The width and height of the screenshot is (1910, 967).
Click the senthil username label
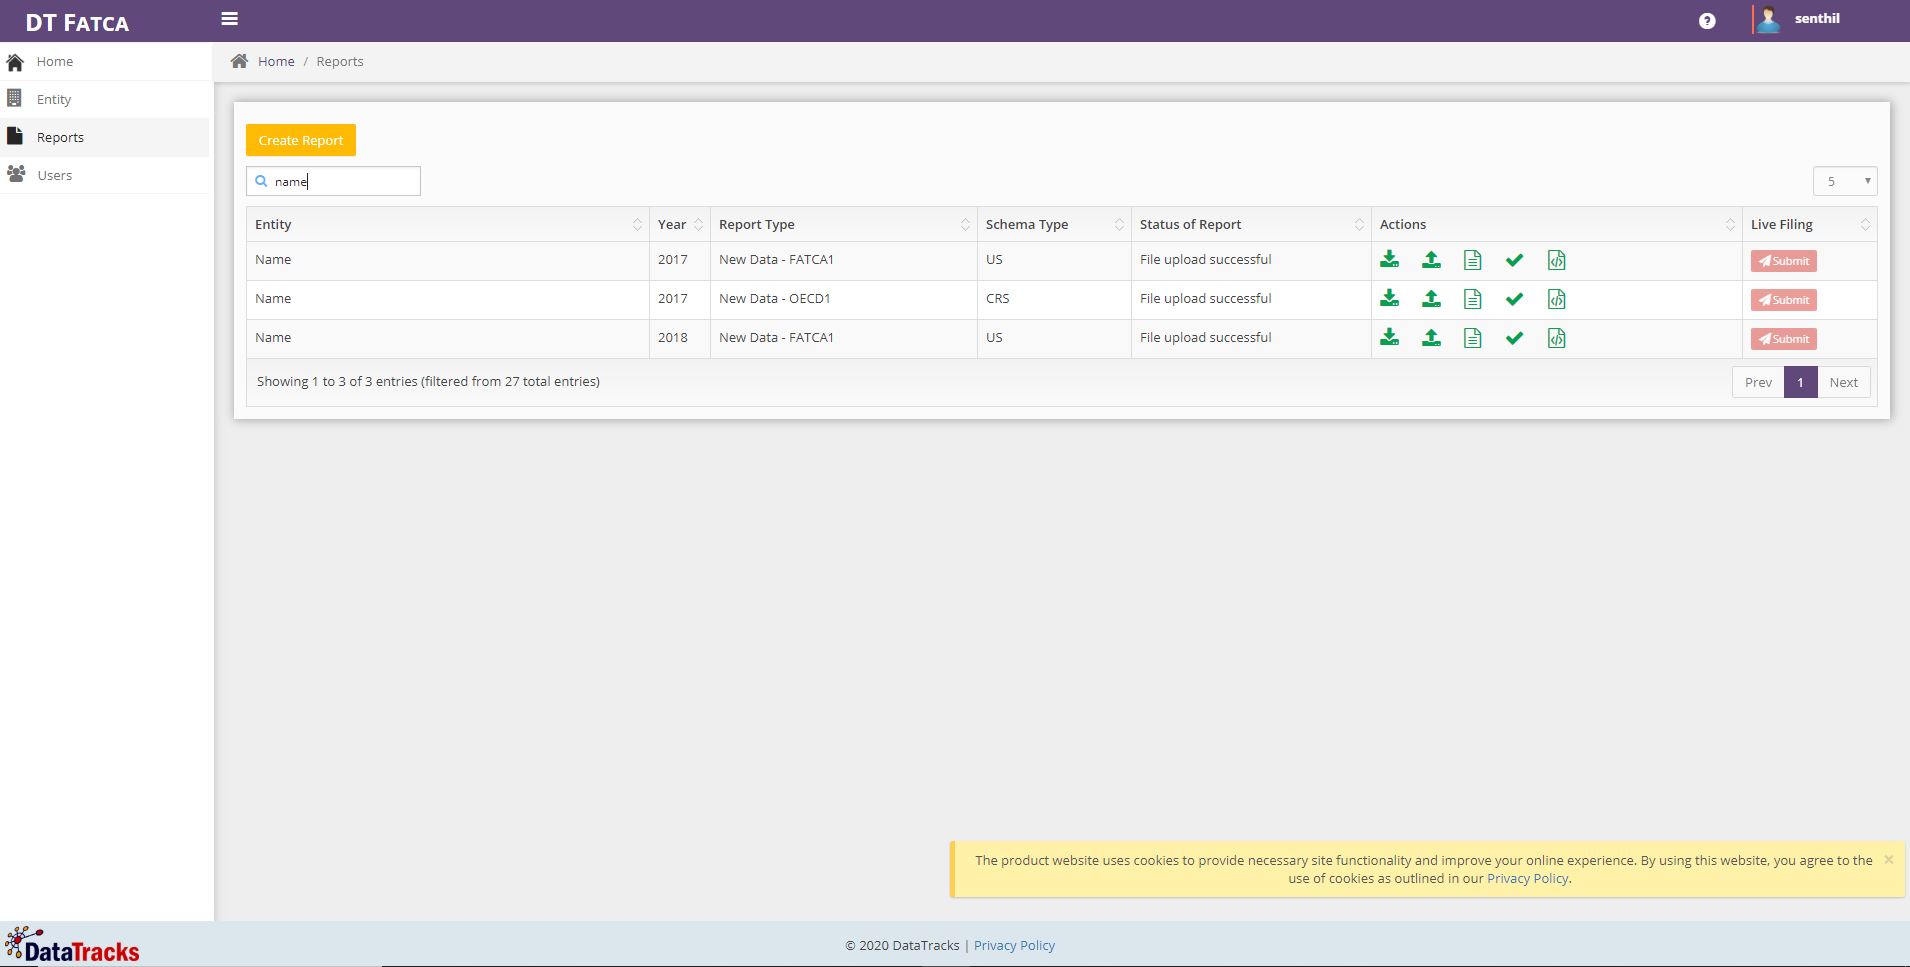(x=1817, y=18)
